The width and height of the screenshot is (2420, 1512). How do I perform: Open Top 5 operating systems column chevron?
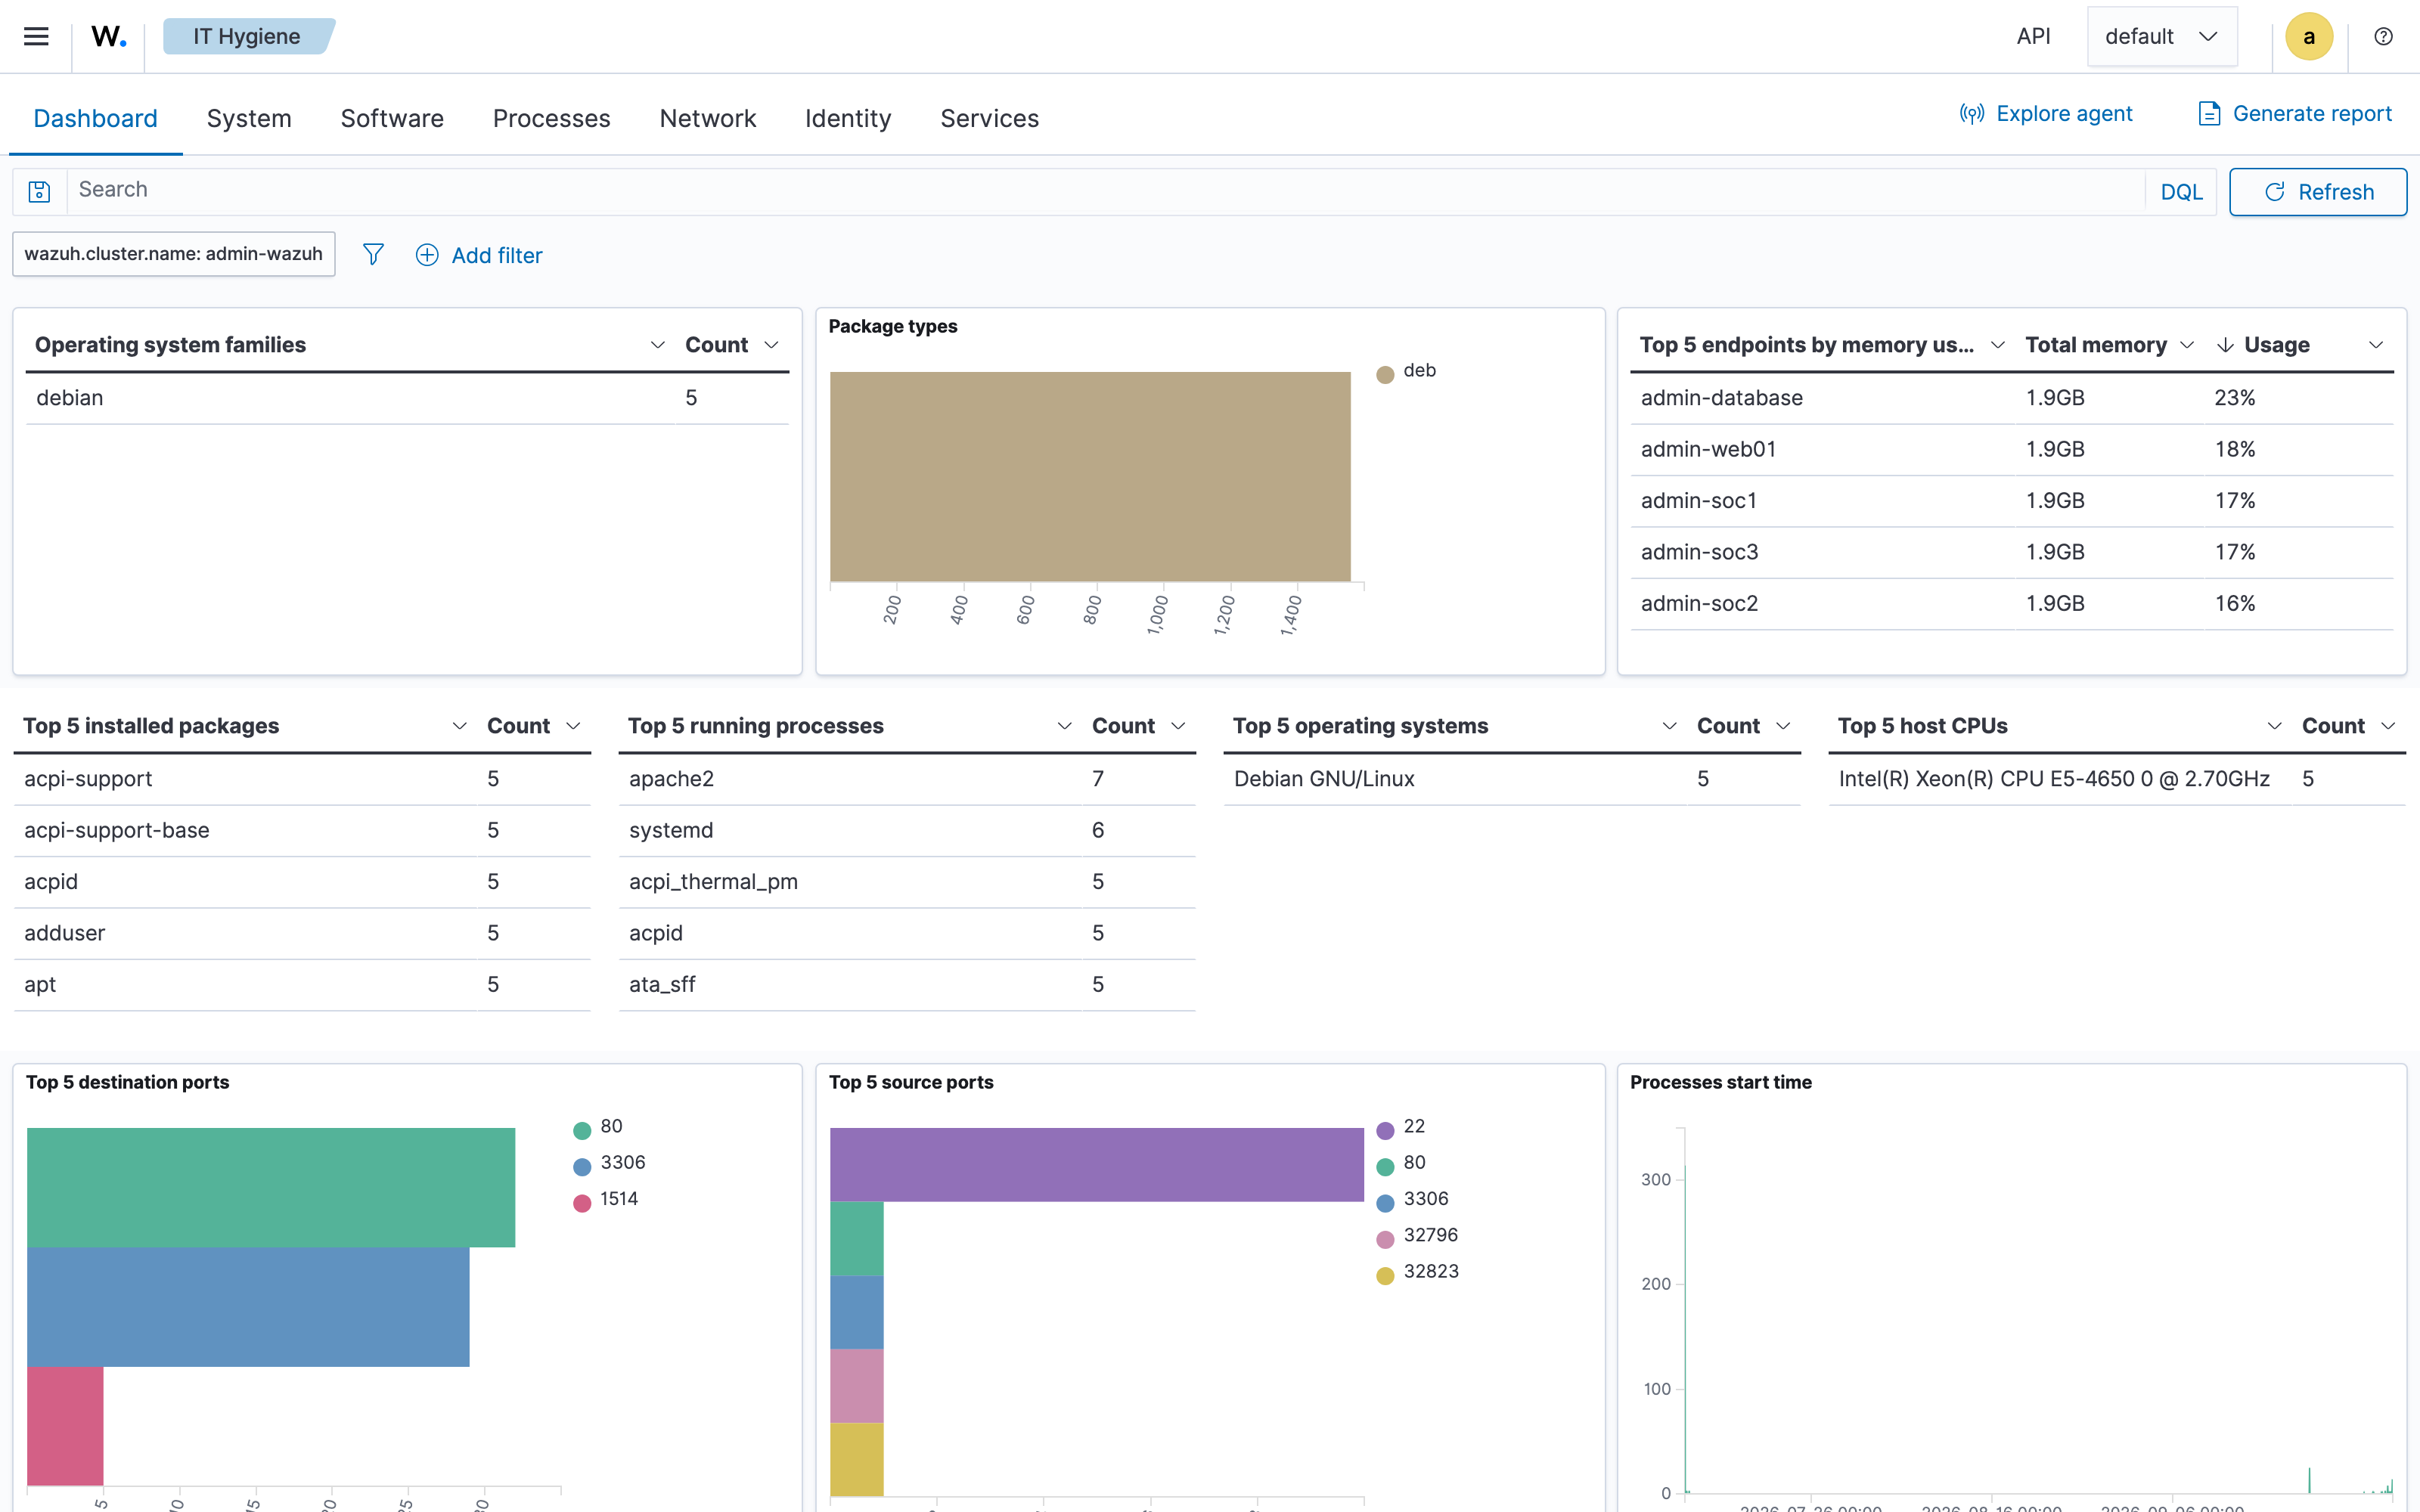click(1669, 726)
